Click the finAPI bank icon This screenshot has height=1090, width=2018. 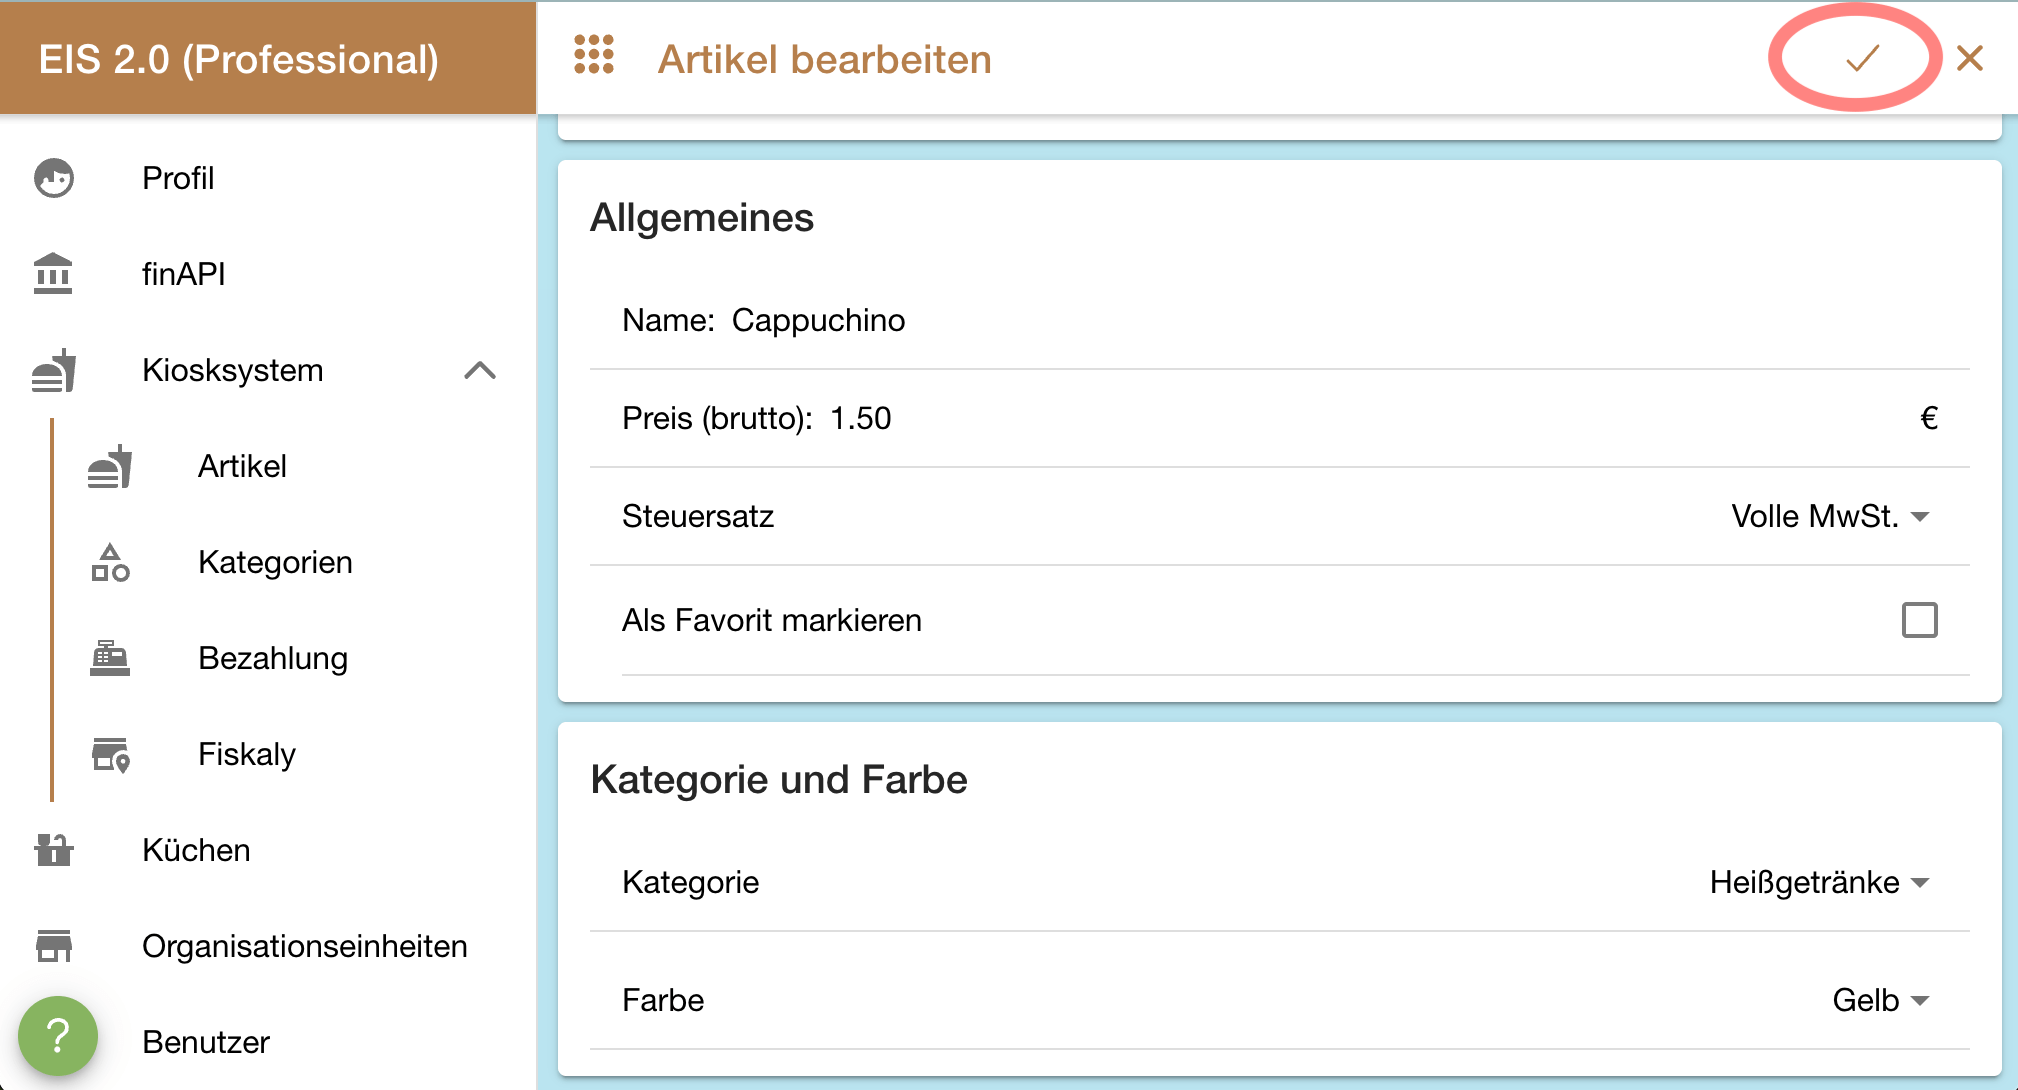coord(53,273)
